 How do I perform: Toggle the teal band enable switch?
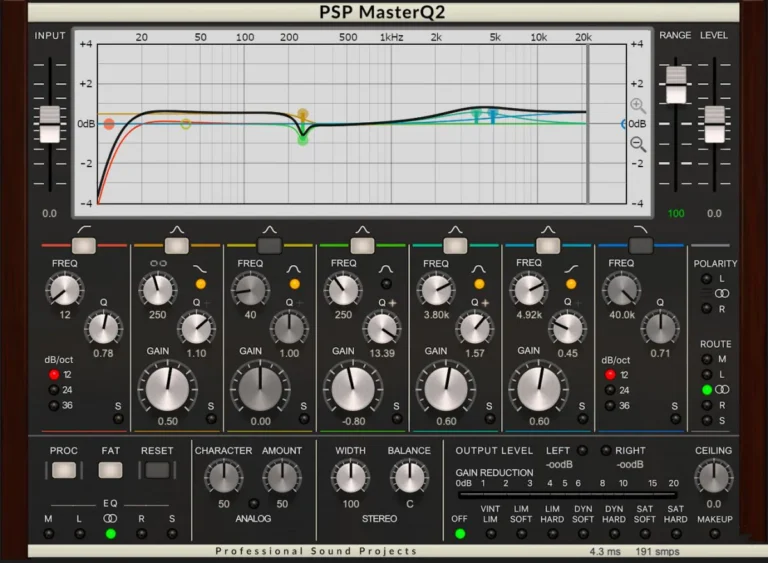[455, 245]
